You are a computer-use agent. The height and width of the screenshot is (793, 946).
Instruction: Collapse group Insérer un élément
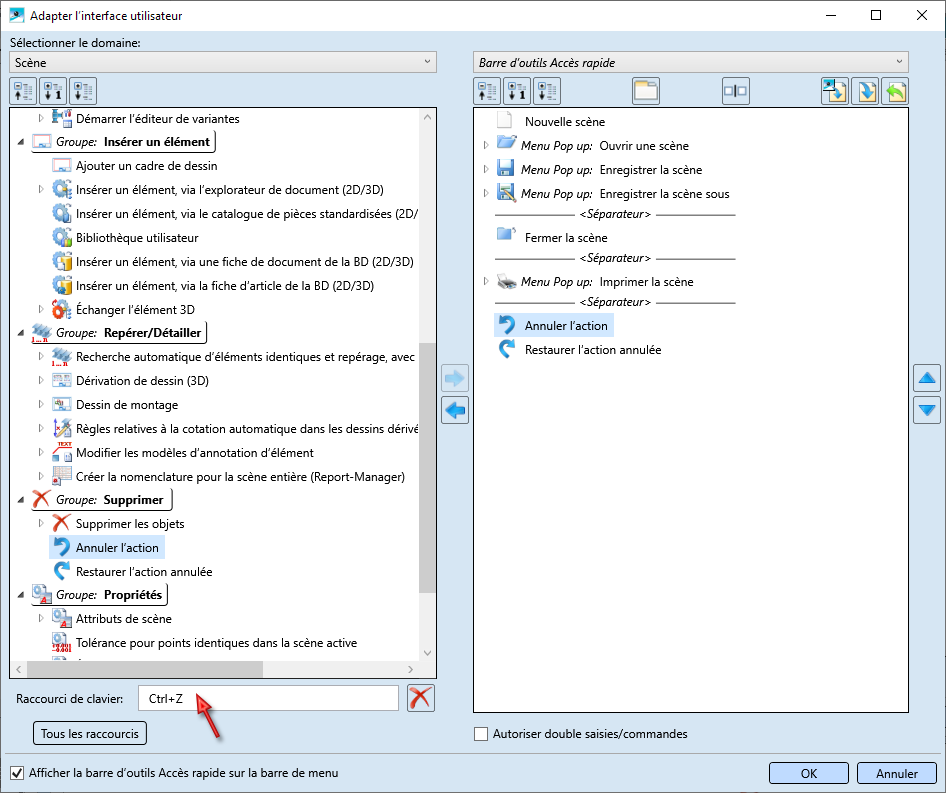click(21, 142)
